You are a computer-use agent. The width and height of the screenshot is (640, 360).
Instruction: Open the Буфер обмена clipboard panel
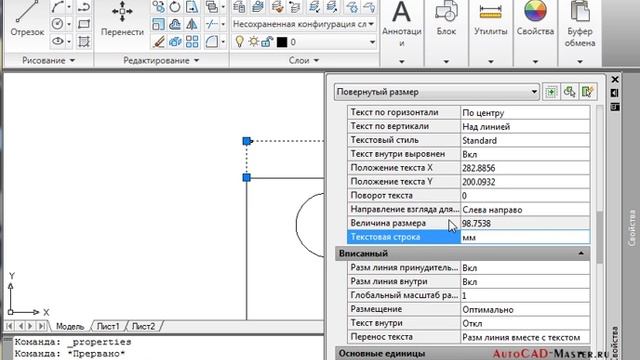580,11
